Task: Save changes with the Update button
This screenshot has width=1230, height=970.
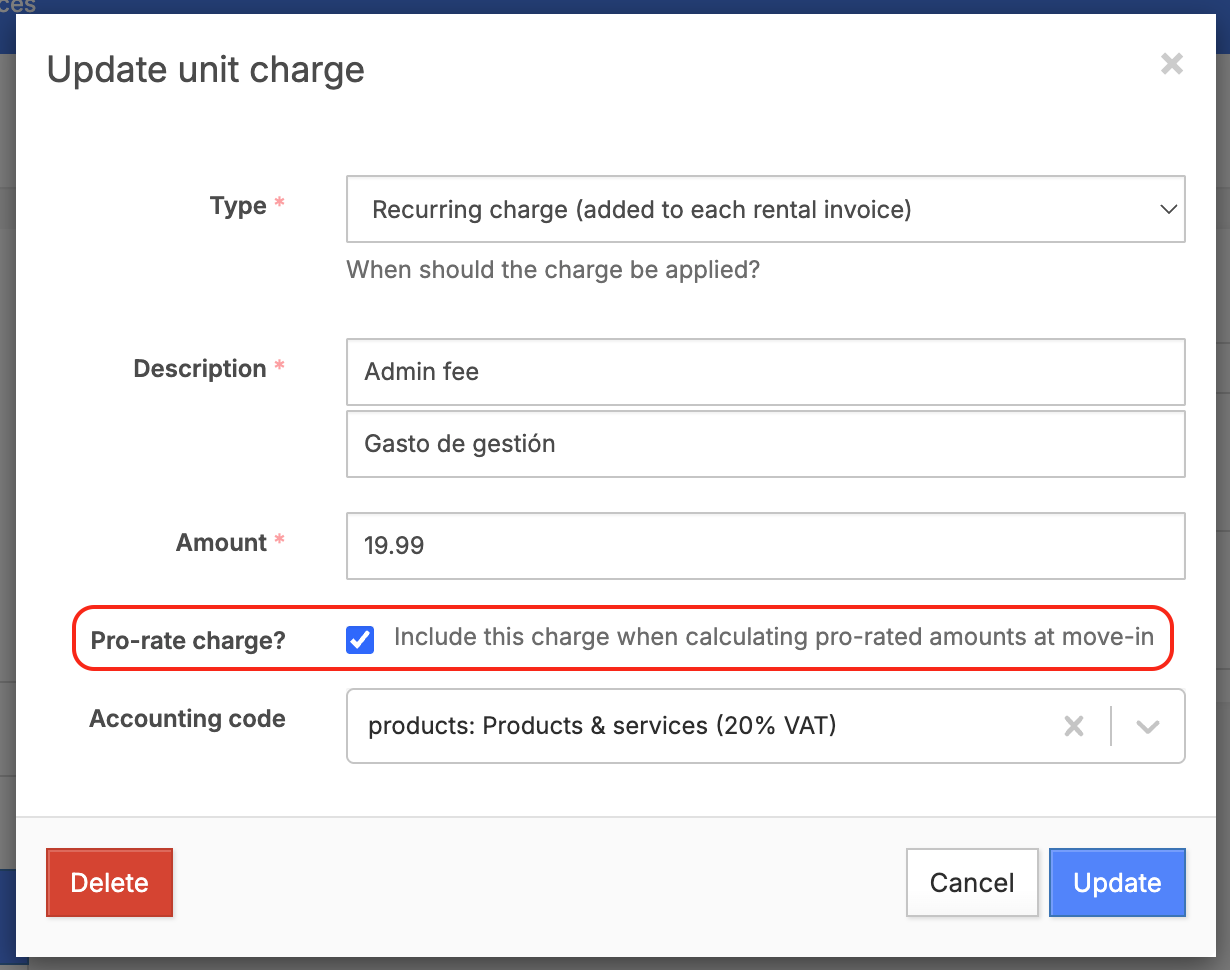Action: tap(1117, 883)
